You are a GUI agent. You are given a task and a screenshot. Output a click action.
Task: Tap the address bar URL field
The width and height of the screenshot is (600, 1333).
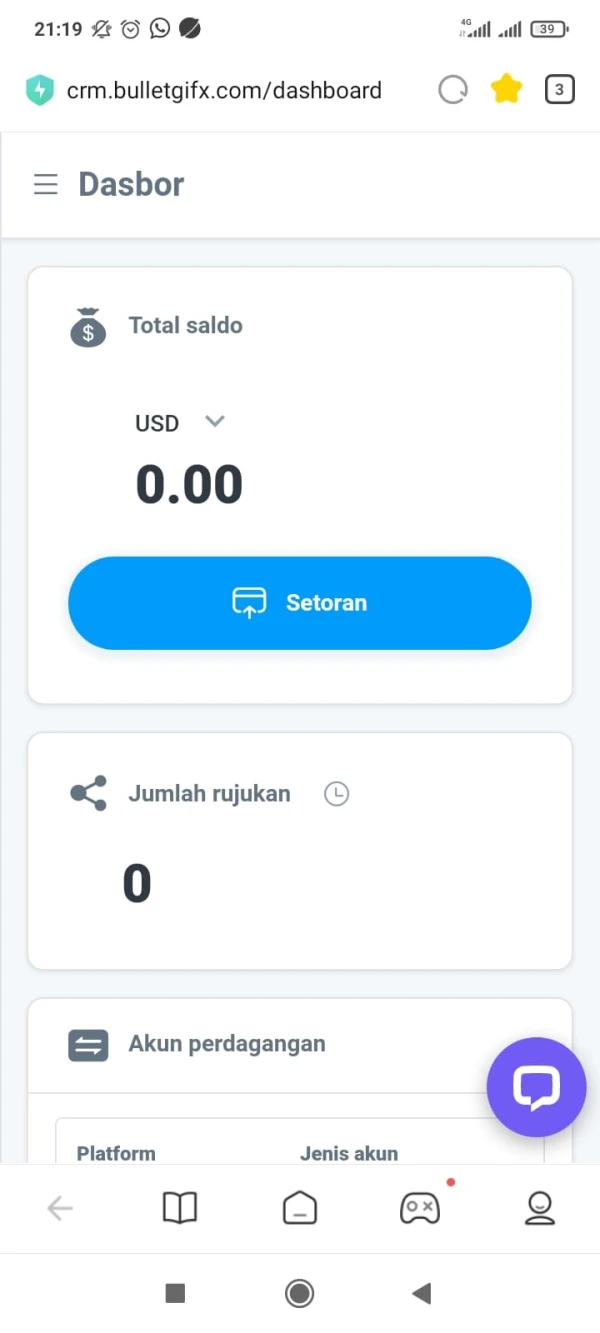click(x=224, y=90)
